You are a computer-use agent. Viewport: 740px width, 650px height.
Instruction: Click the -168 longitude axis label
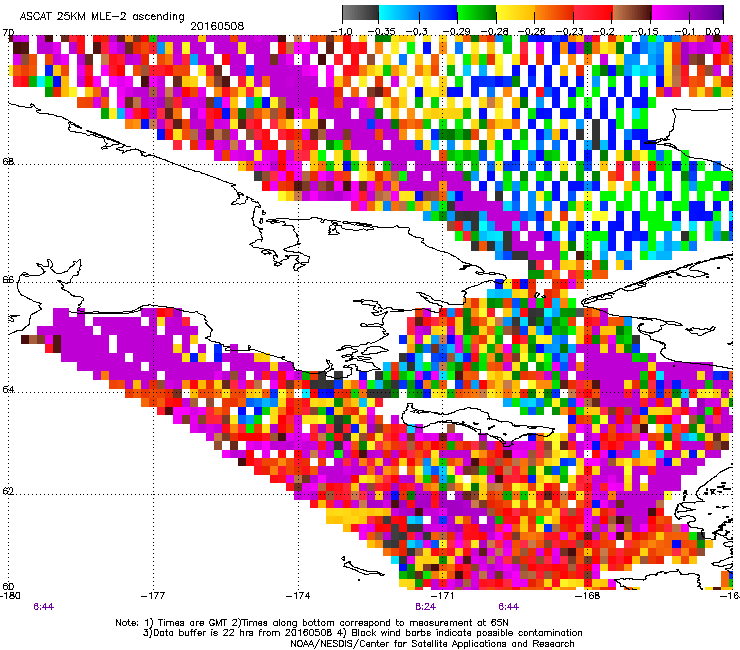pos(588,595)
